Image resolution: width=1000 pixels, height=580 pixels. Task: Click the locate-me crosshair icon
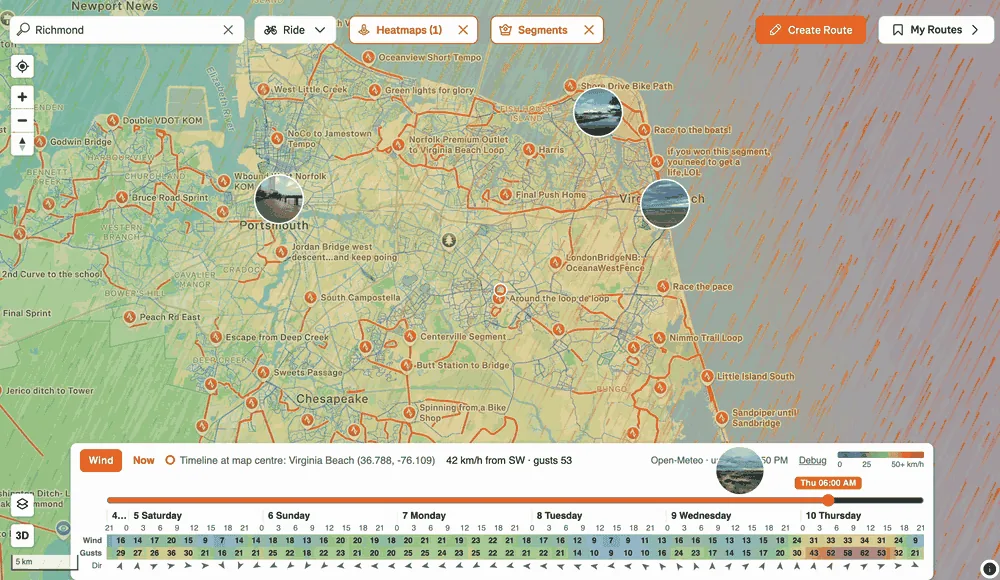click(22, 66)
